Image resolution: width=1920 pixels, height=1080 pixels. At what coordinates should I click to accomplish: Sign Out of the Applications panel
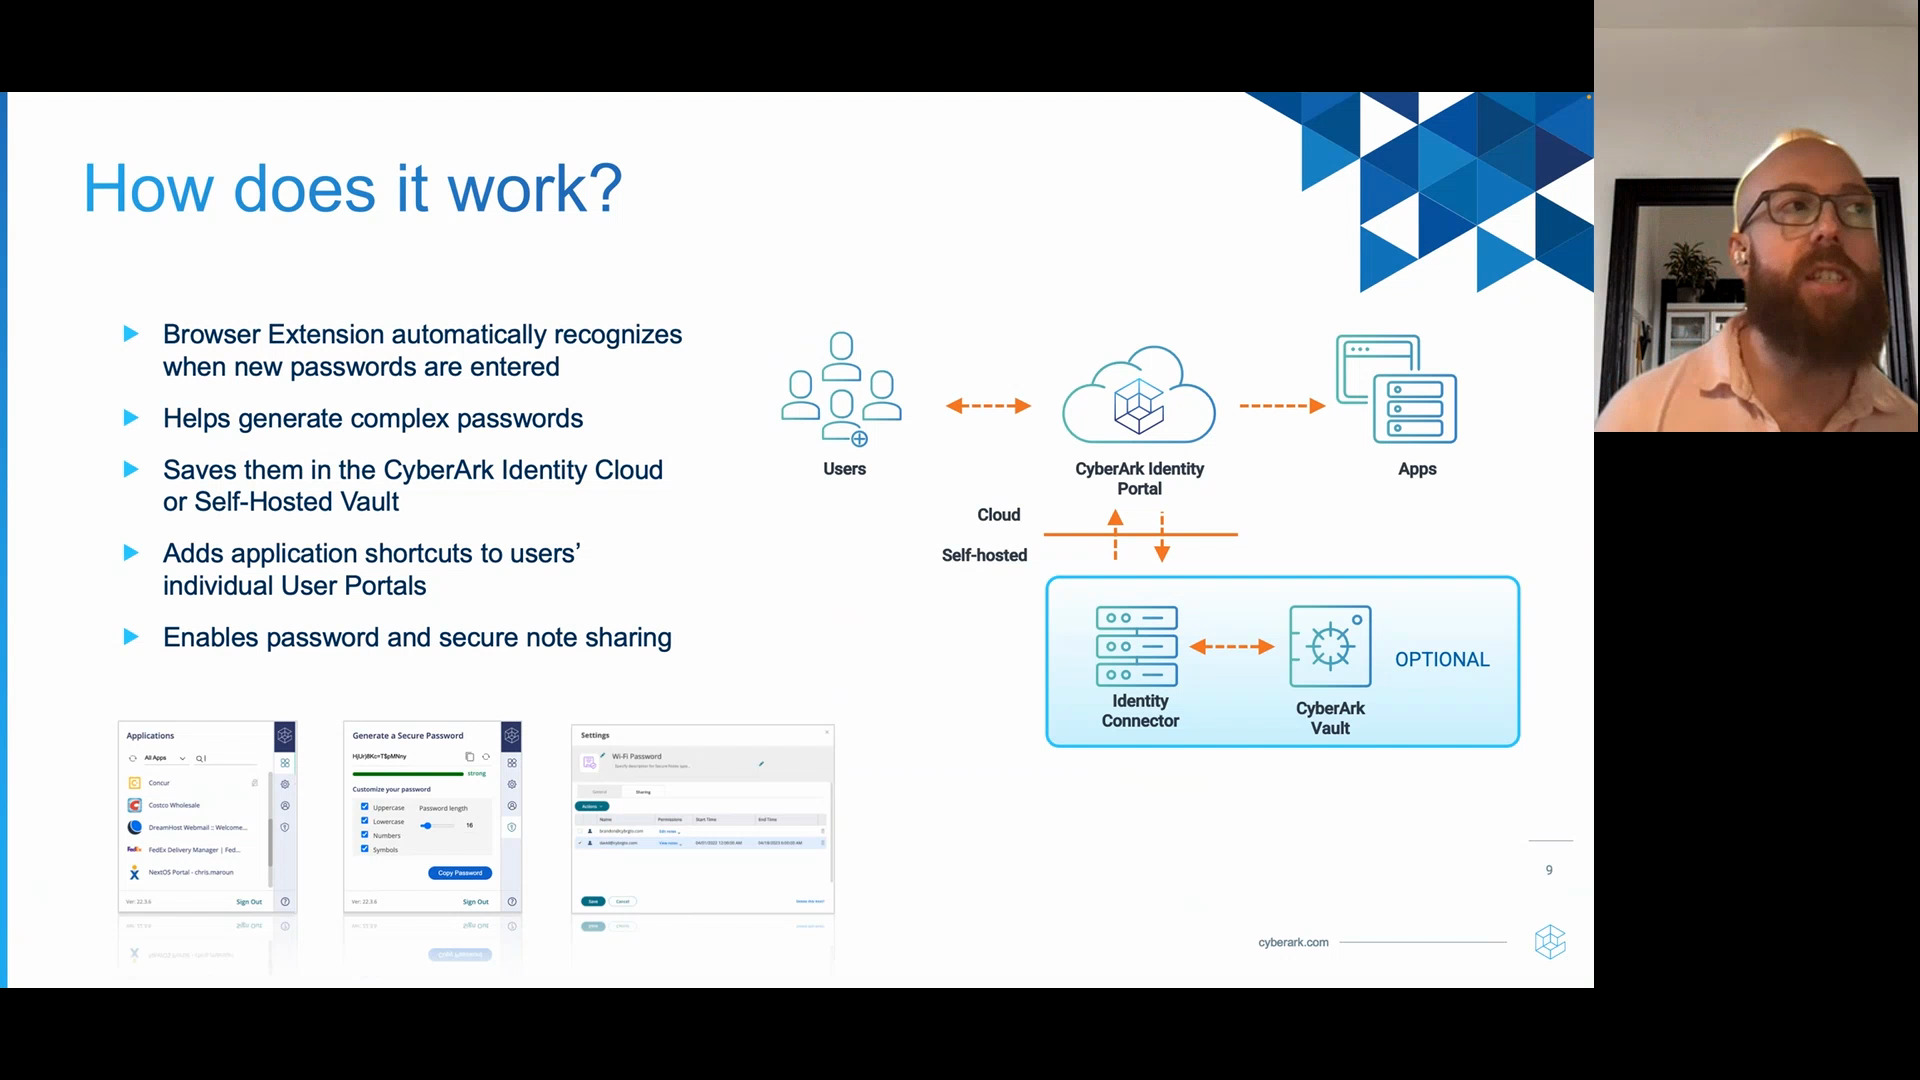pos(249,902)
